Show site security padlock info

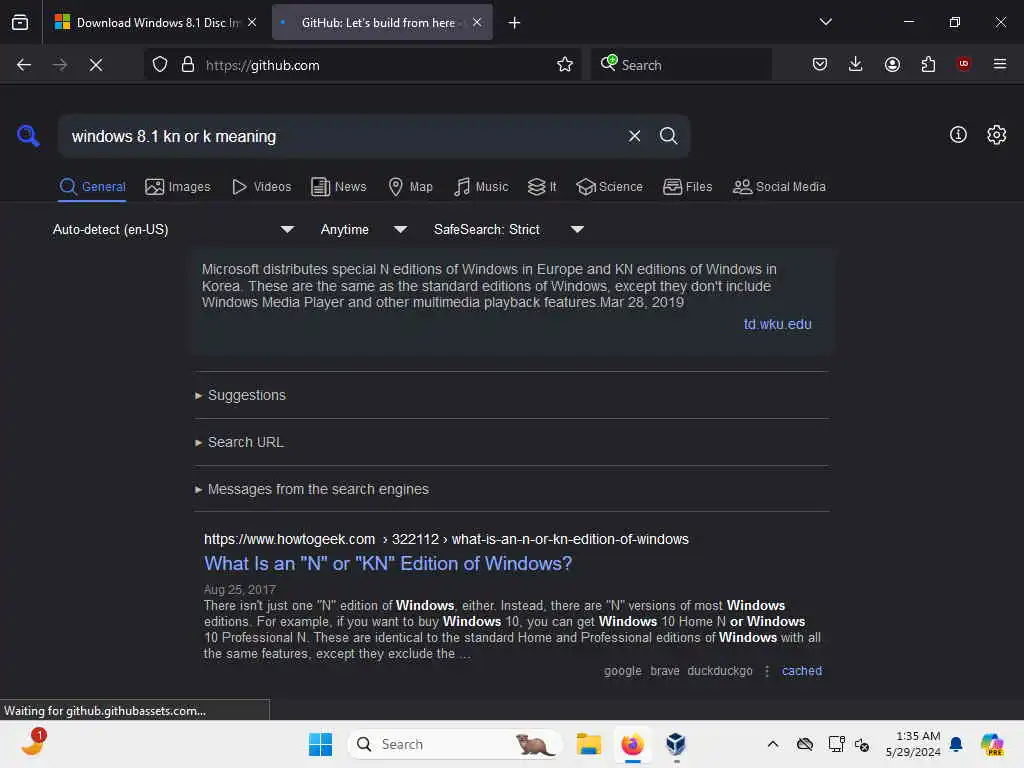pyautogui.click(x=188, y=65)
